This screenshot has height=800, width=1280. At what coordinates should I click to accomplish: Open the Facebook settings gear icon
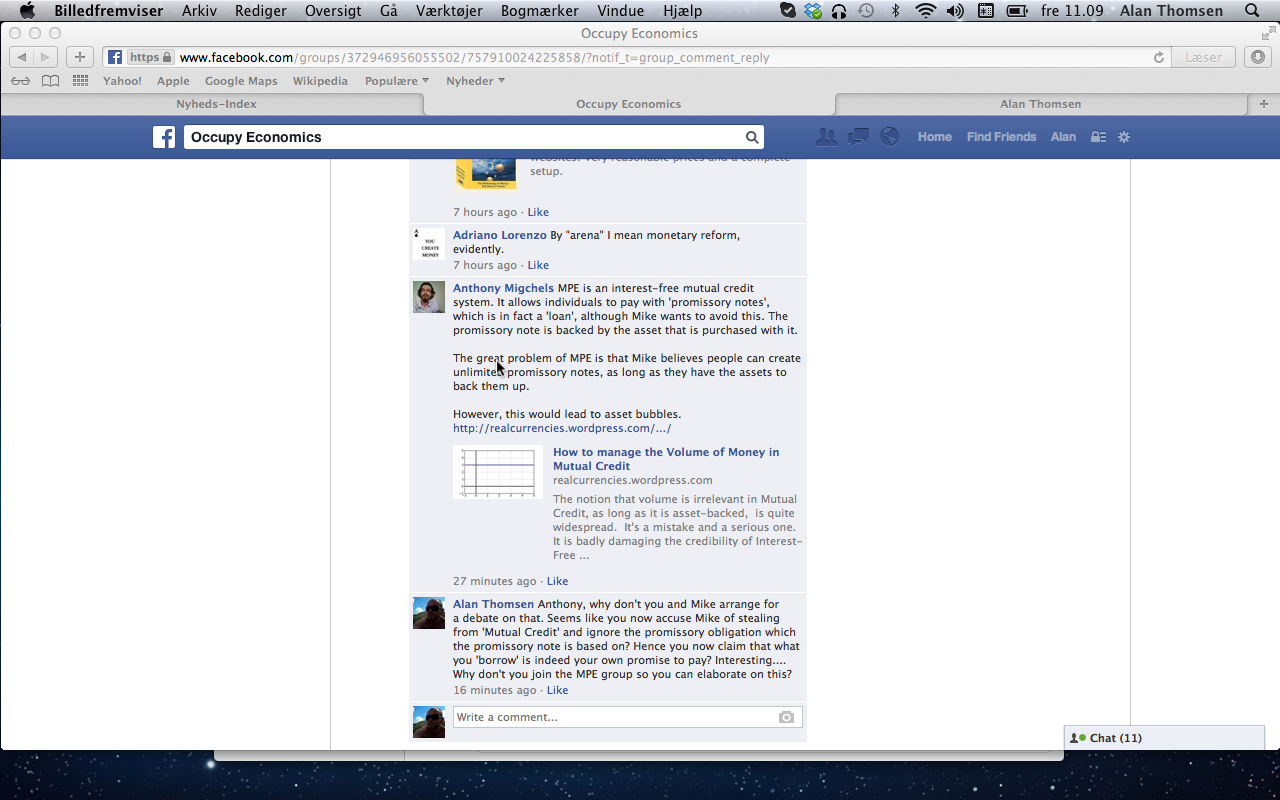(x=1124, y=137)
